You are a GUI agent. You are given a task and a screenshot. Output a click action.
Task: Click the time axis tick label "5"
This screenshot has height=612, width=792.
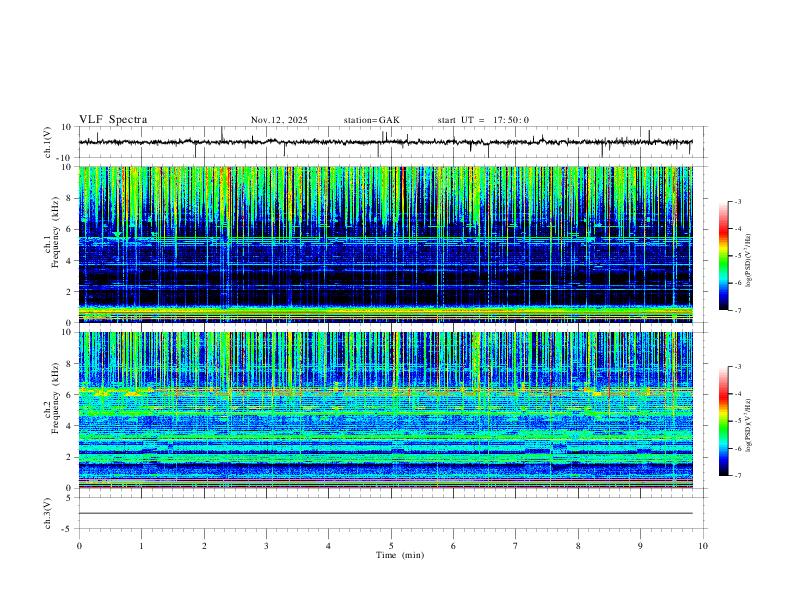(391, 546)
